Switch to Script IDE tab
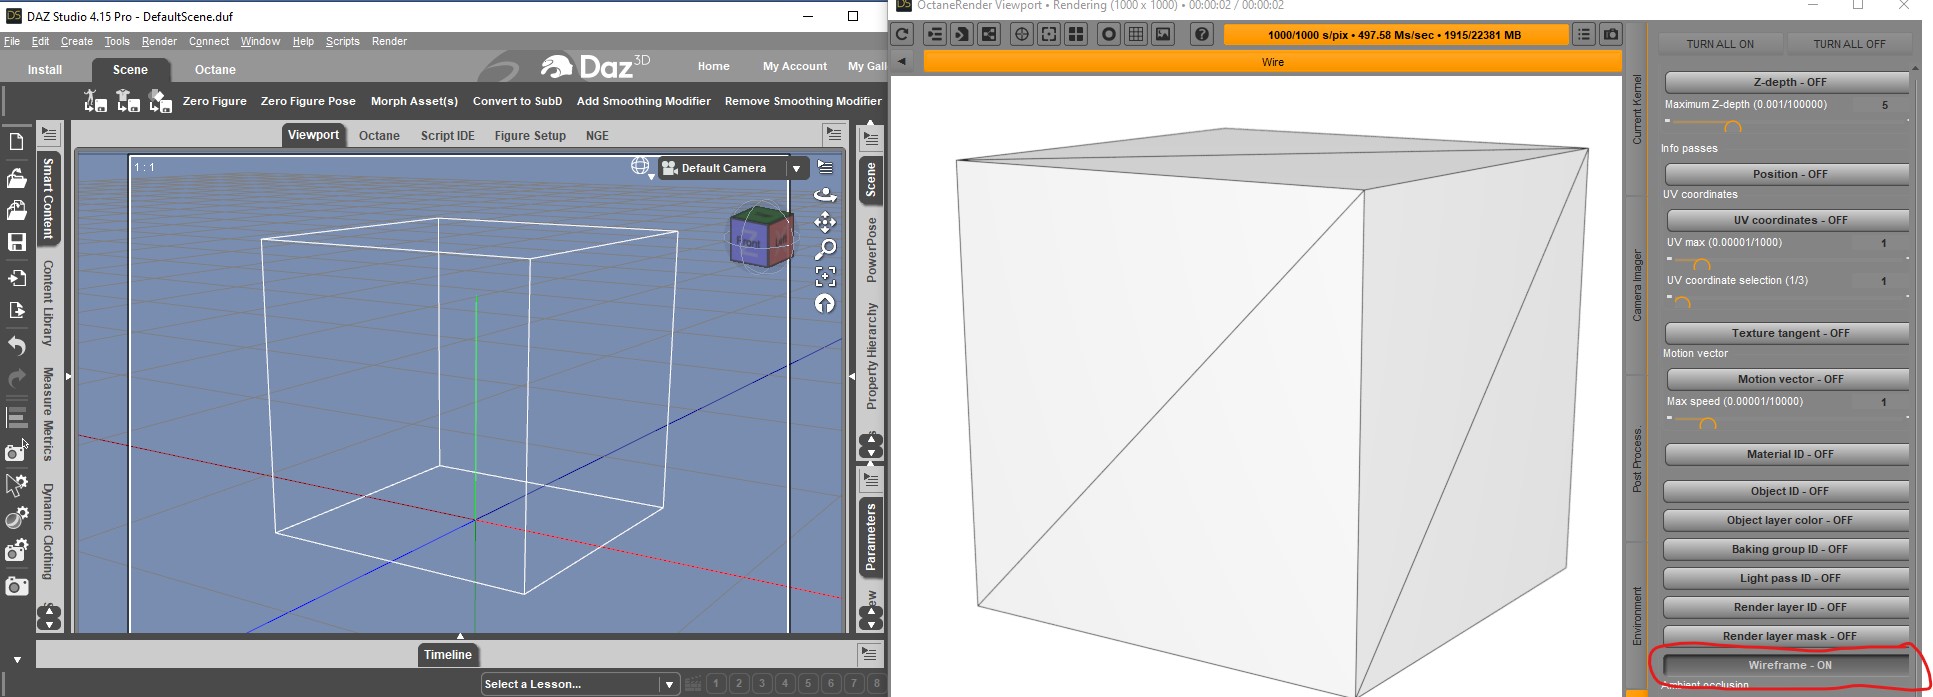This screenshot has width=1933, height=697. (447, 135)
